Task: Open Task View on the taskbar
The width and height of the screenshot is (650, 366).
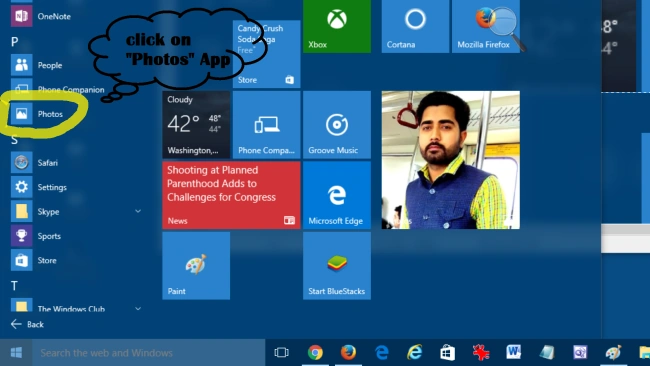Action: 281,353
